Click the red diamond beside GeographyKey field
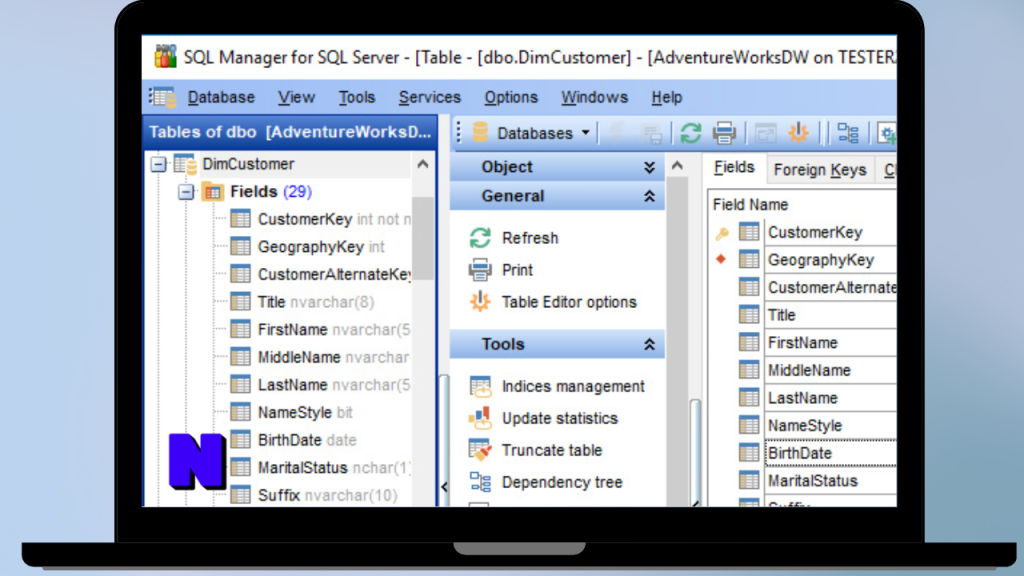1024x576 pixels. pyautogui.click(x=721, y=259)
